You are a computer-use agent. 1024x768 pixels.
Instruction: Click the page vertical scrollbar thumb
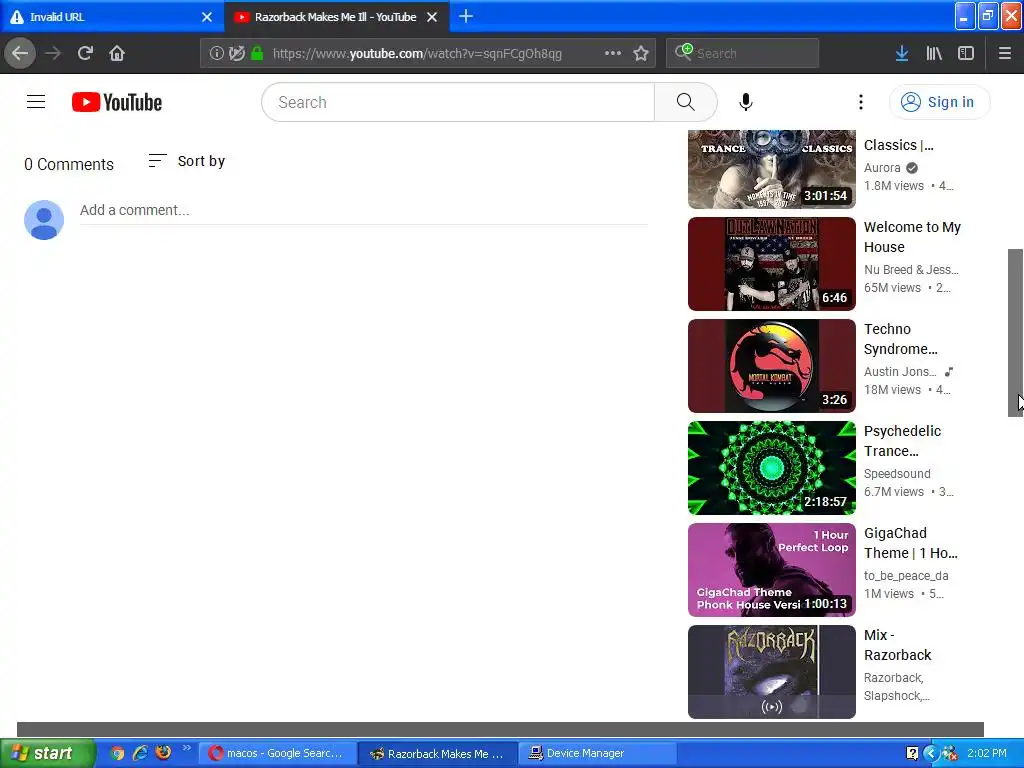(1016, 332)
